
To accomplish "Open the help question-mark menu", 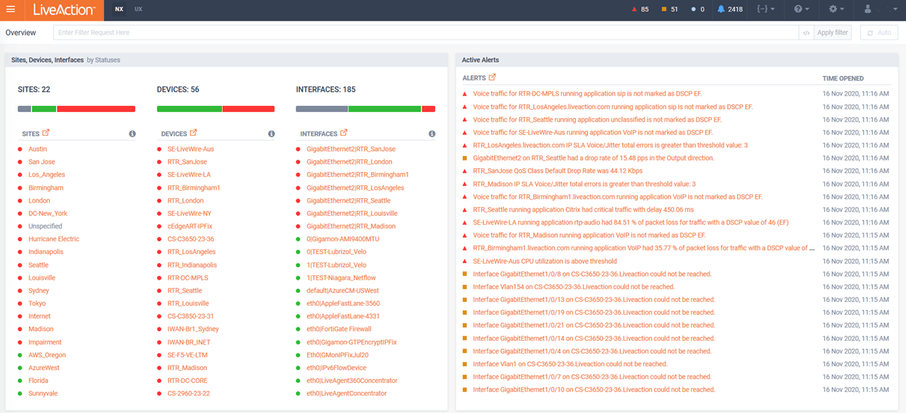I will (802, 10).
